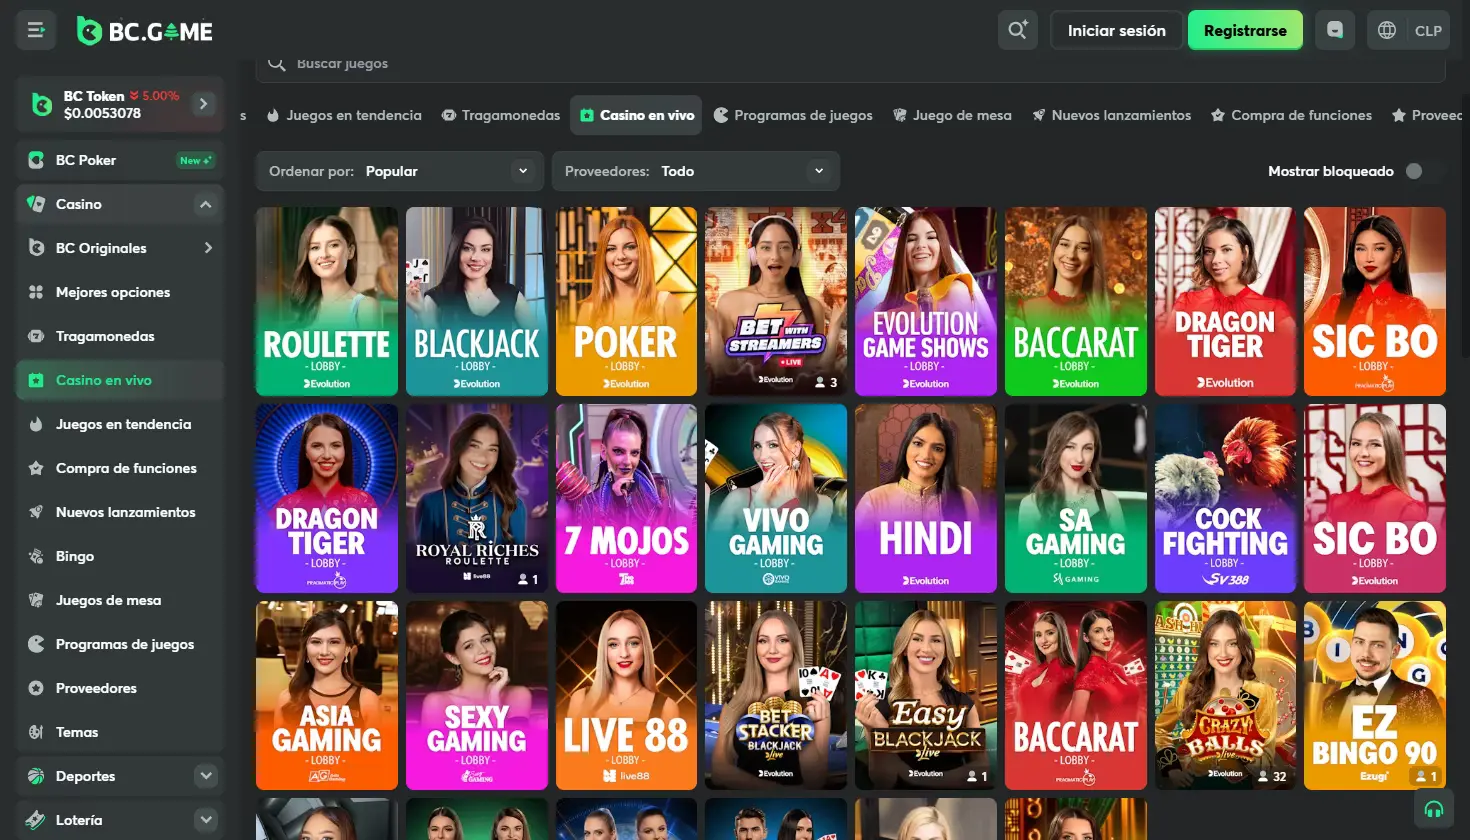Screen dimensions: 1470x840
Task: Open Proveedores in the sidebar
Action: point(96,688)
